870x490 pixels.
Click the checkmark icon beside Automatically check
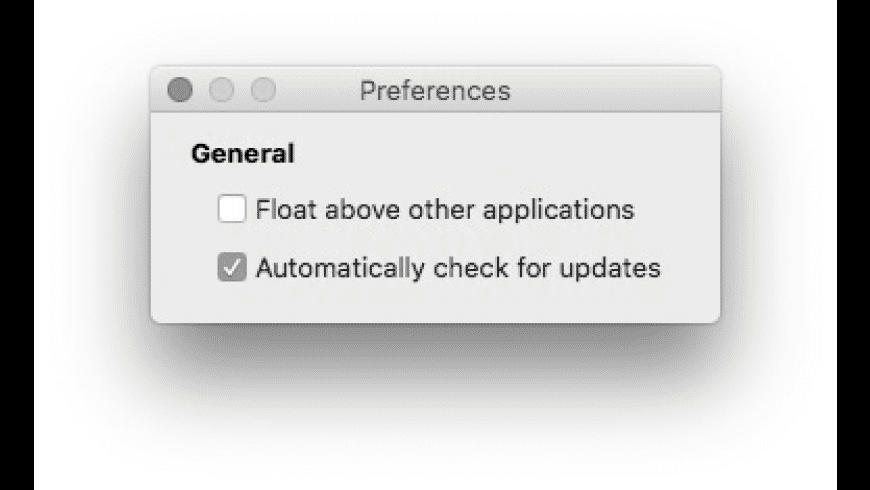[x=232, y=268]
